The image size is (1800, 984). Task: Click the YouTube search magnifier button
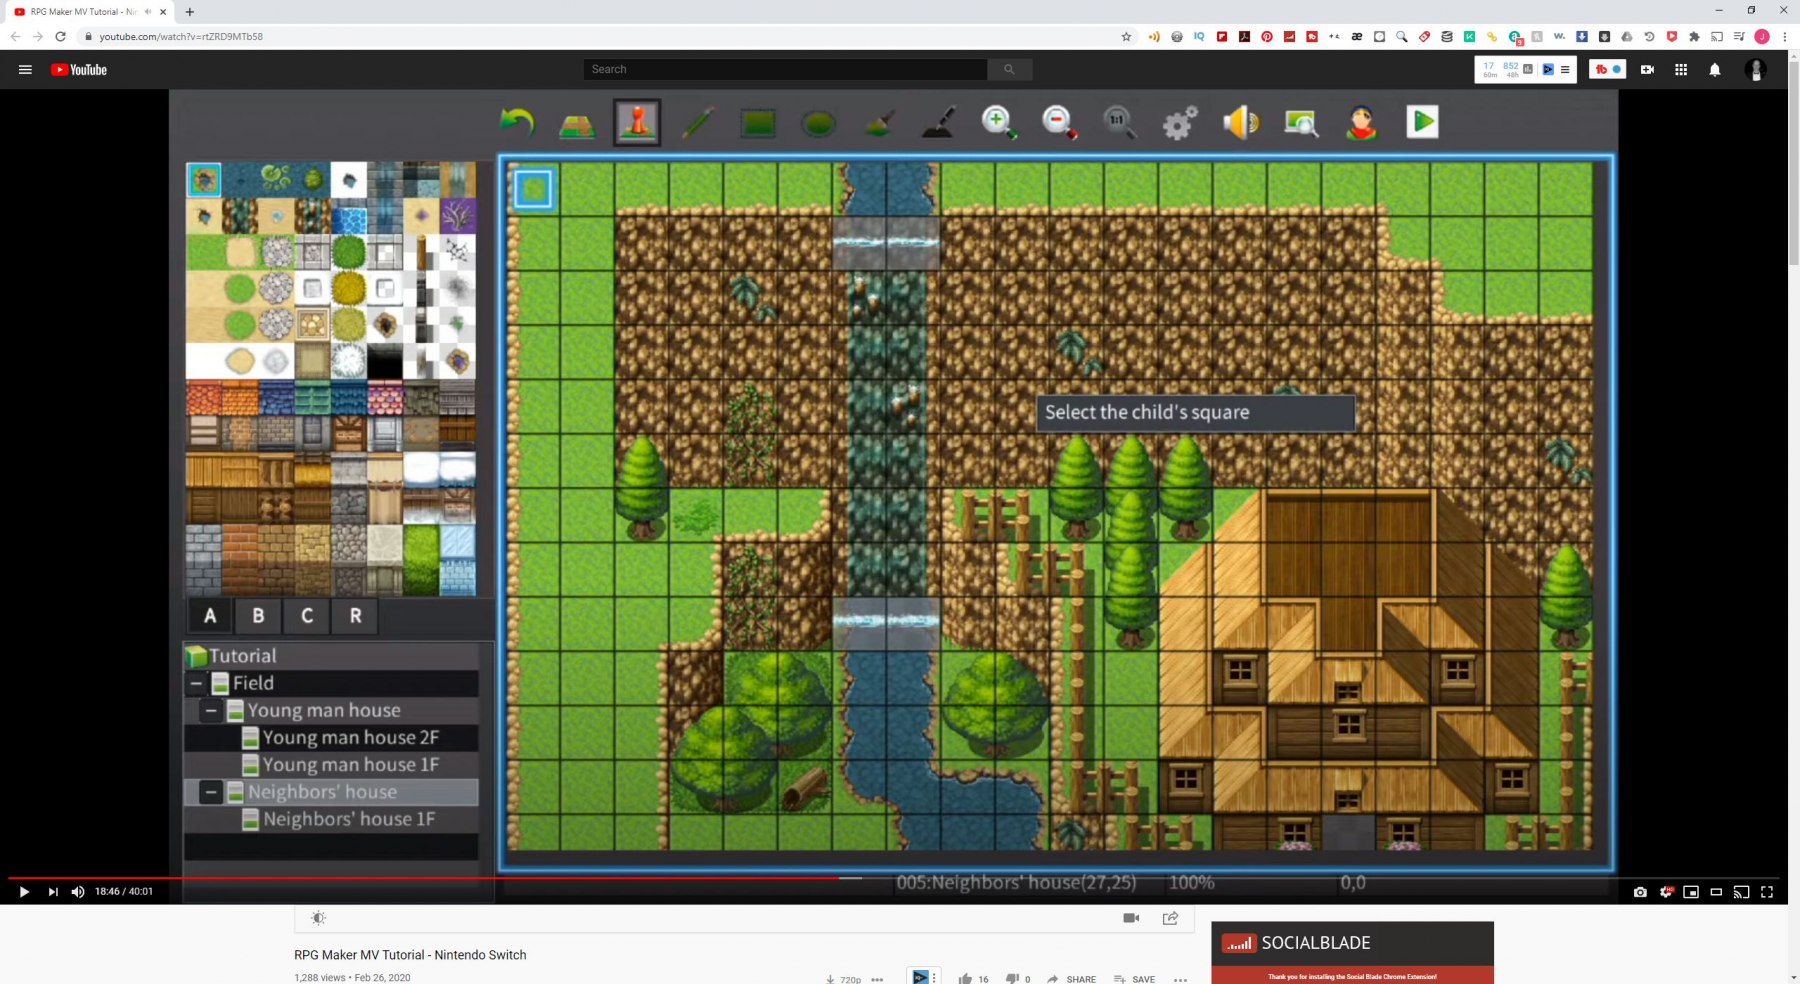(x=1009, y=69)
